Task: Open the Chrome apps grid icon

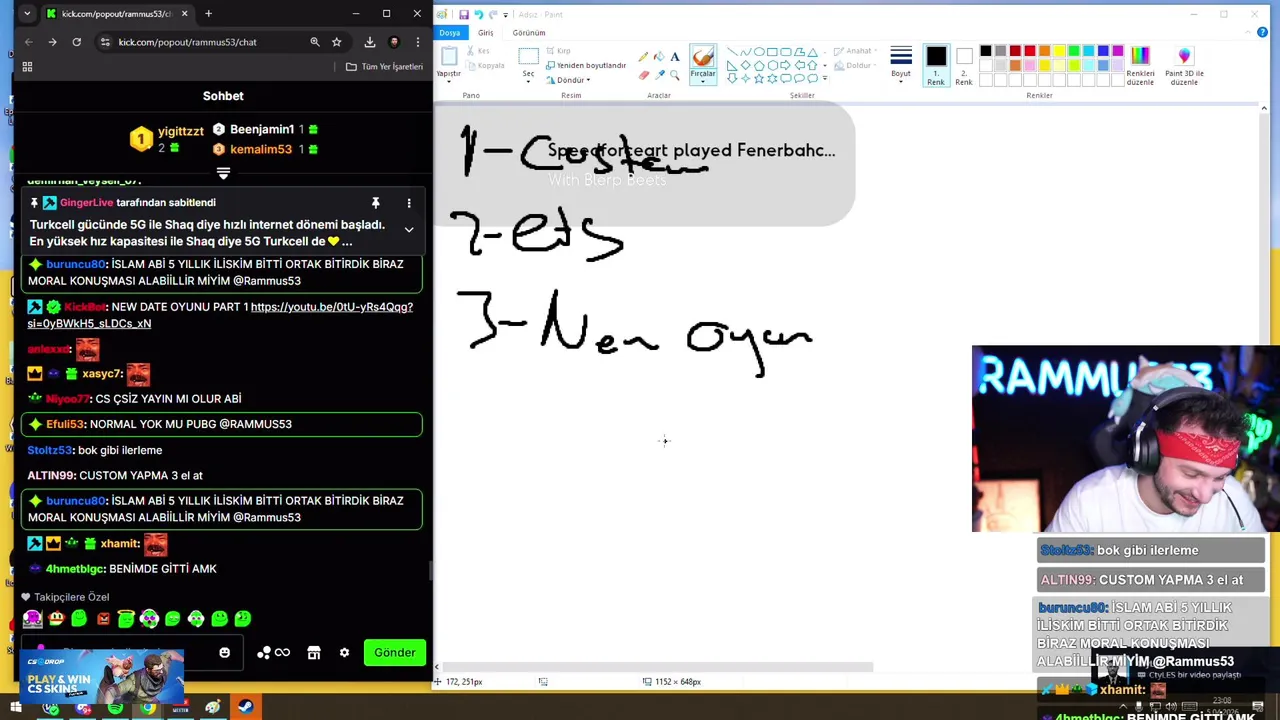Action: click(x=27, y=67)
